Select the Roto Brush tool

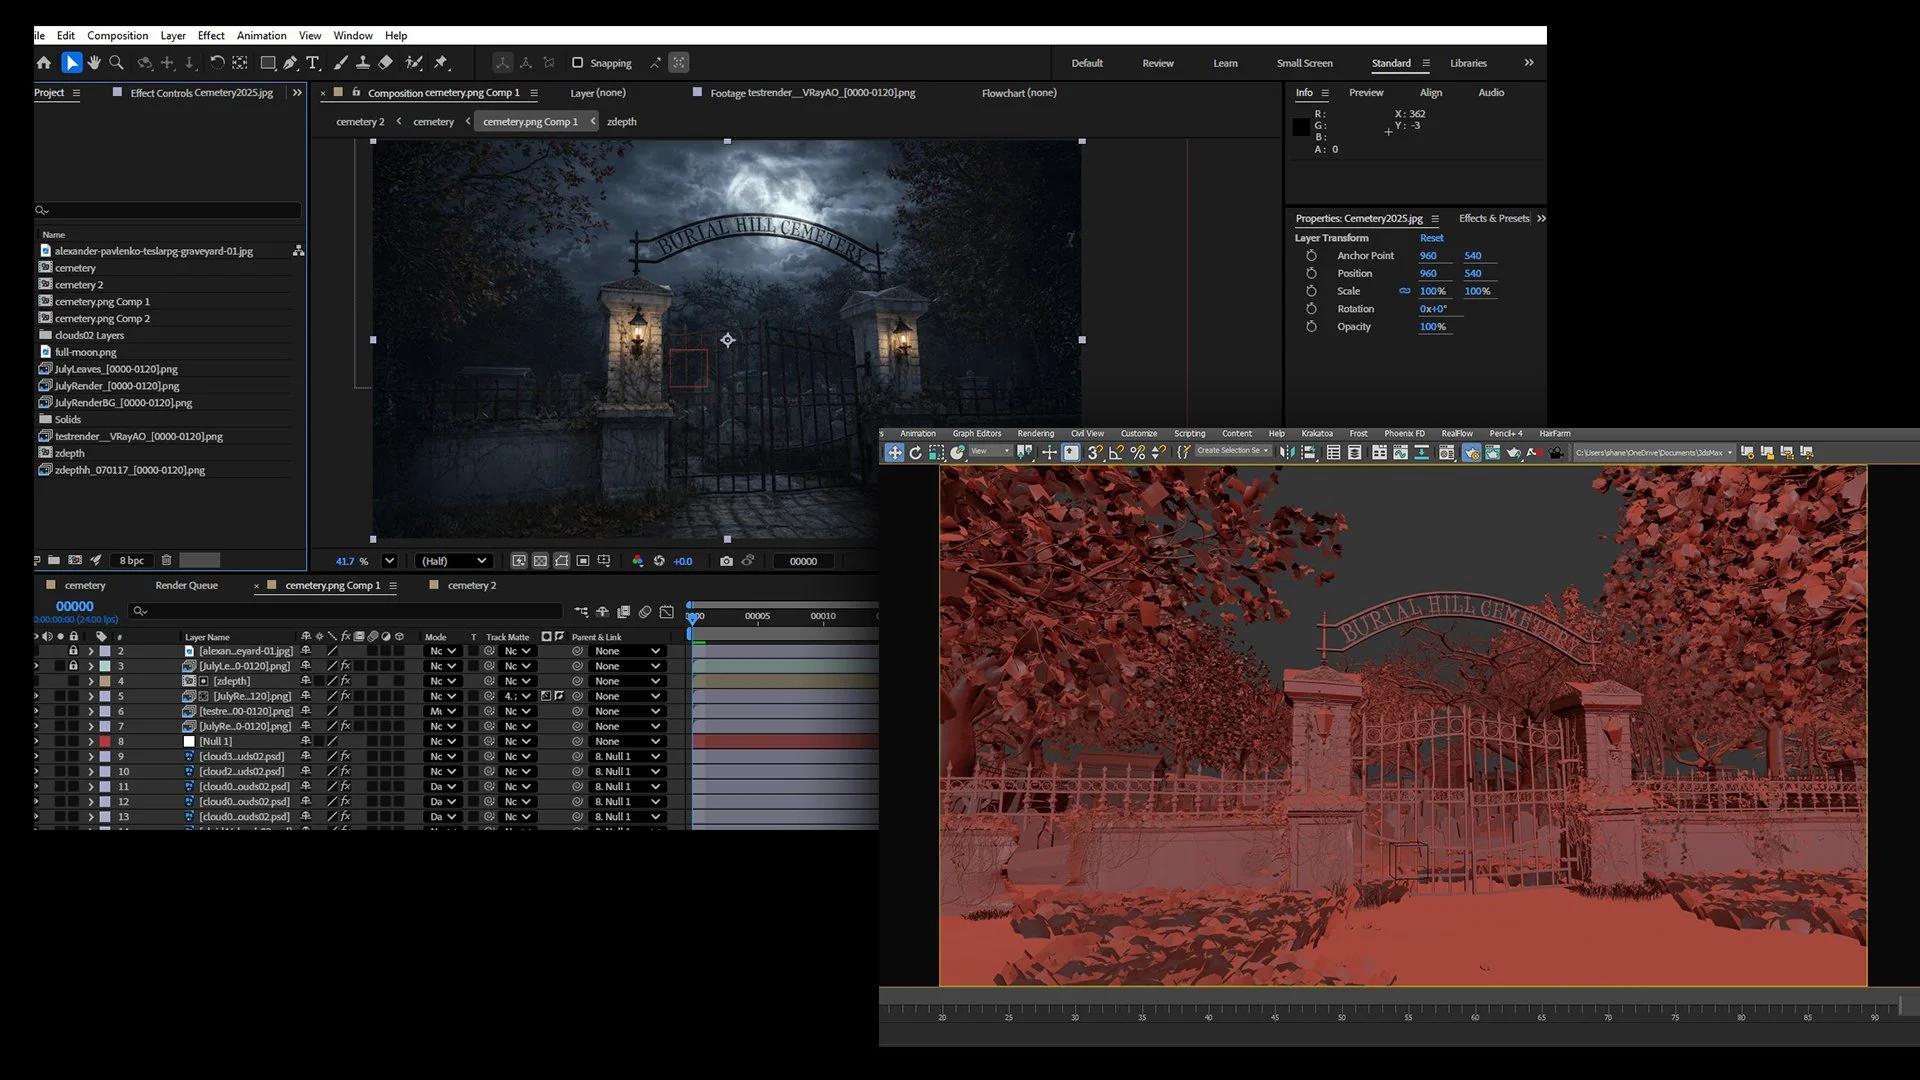point(413,62)
